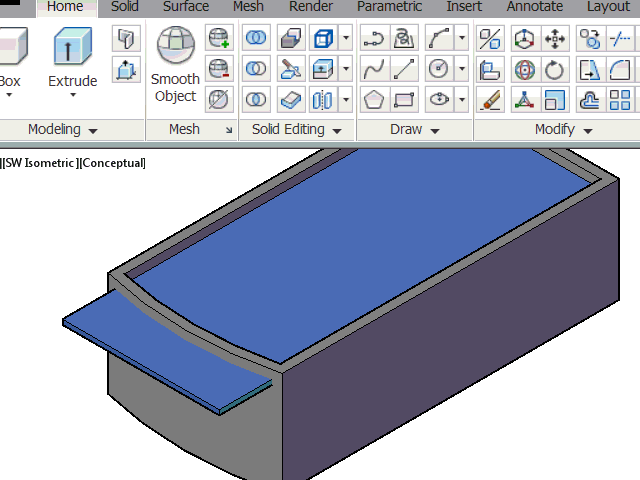Viewport: 640px width, 480px height.
Task: Open the Parametric ribbon tab
Action: [389, 7]
